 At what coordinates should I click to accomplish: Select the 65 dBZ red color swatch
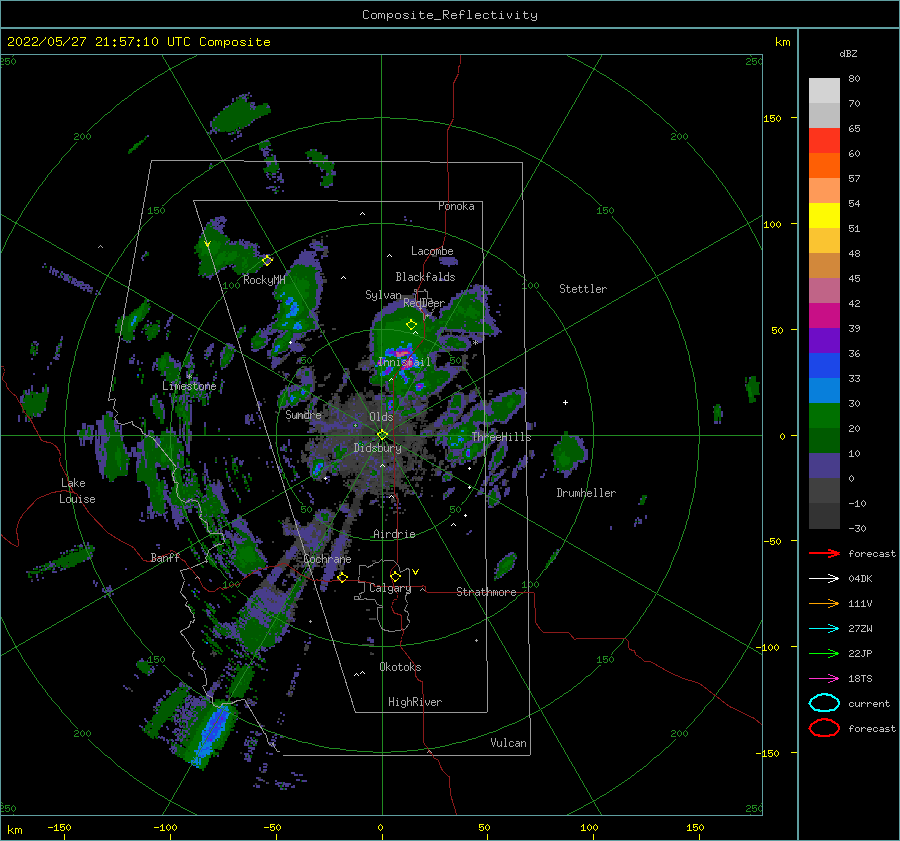point(824,141)
